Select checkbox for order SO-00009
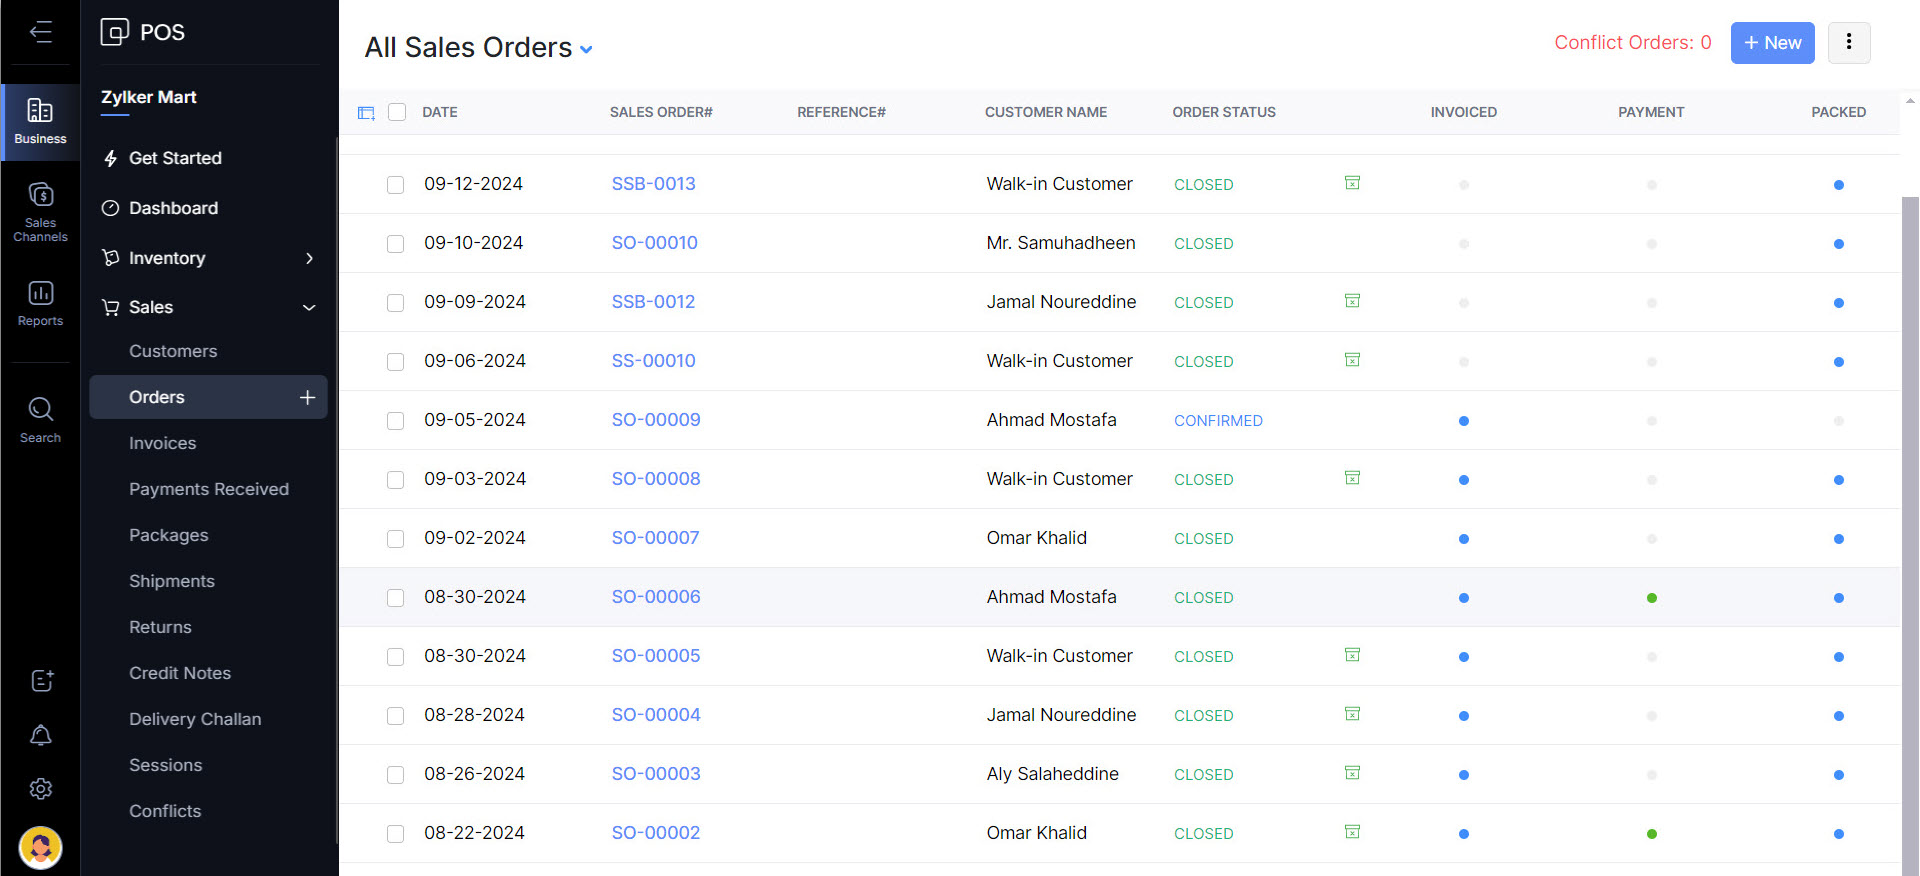1920x876 pixels. pyautogui.click(x=396, y=421)
